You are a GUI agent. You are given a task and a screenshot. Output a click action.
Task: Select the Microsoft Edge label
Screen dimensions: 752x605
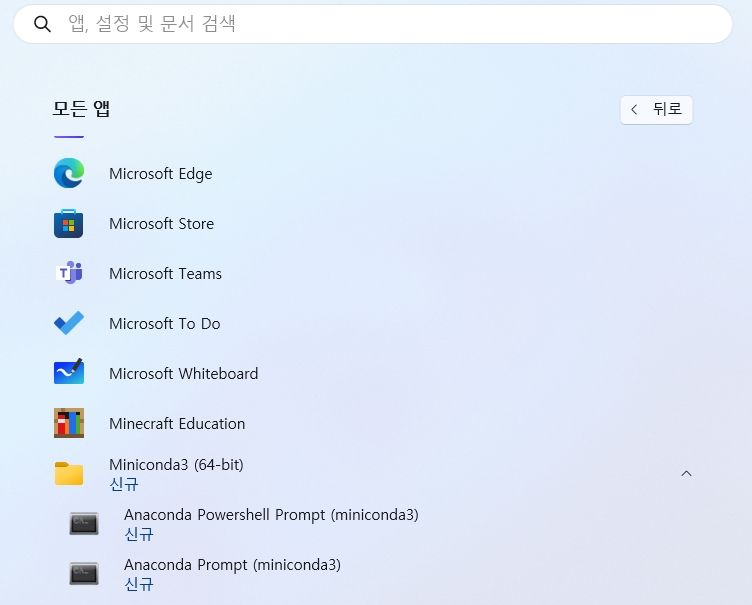(161, 174)
